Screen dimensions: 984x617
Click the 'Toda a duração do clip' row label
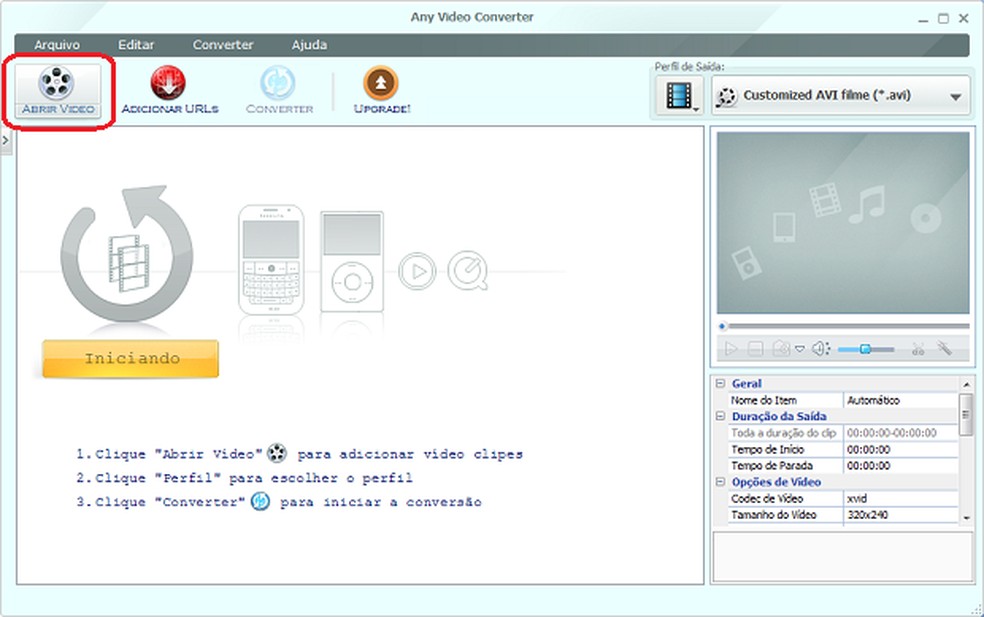point(784,433)
